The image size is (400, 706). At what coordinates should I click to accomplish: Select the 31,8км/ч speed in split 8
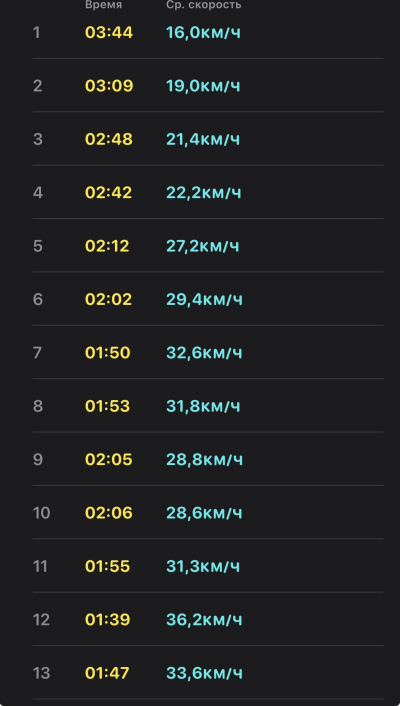pyautogui.click(x=203, y=406)
